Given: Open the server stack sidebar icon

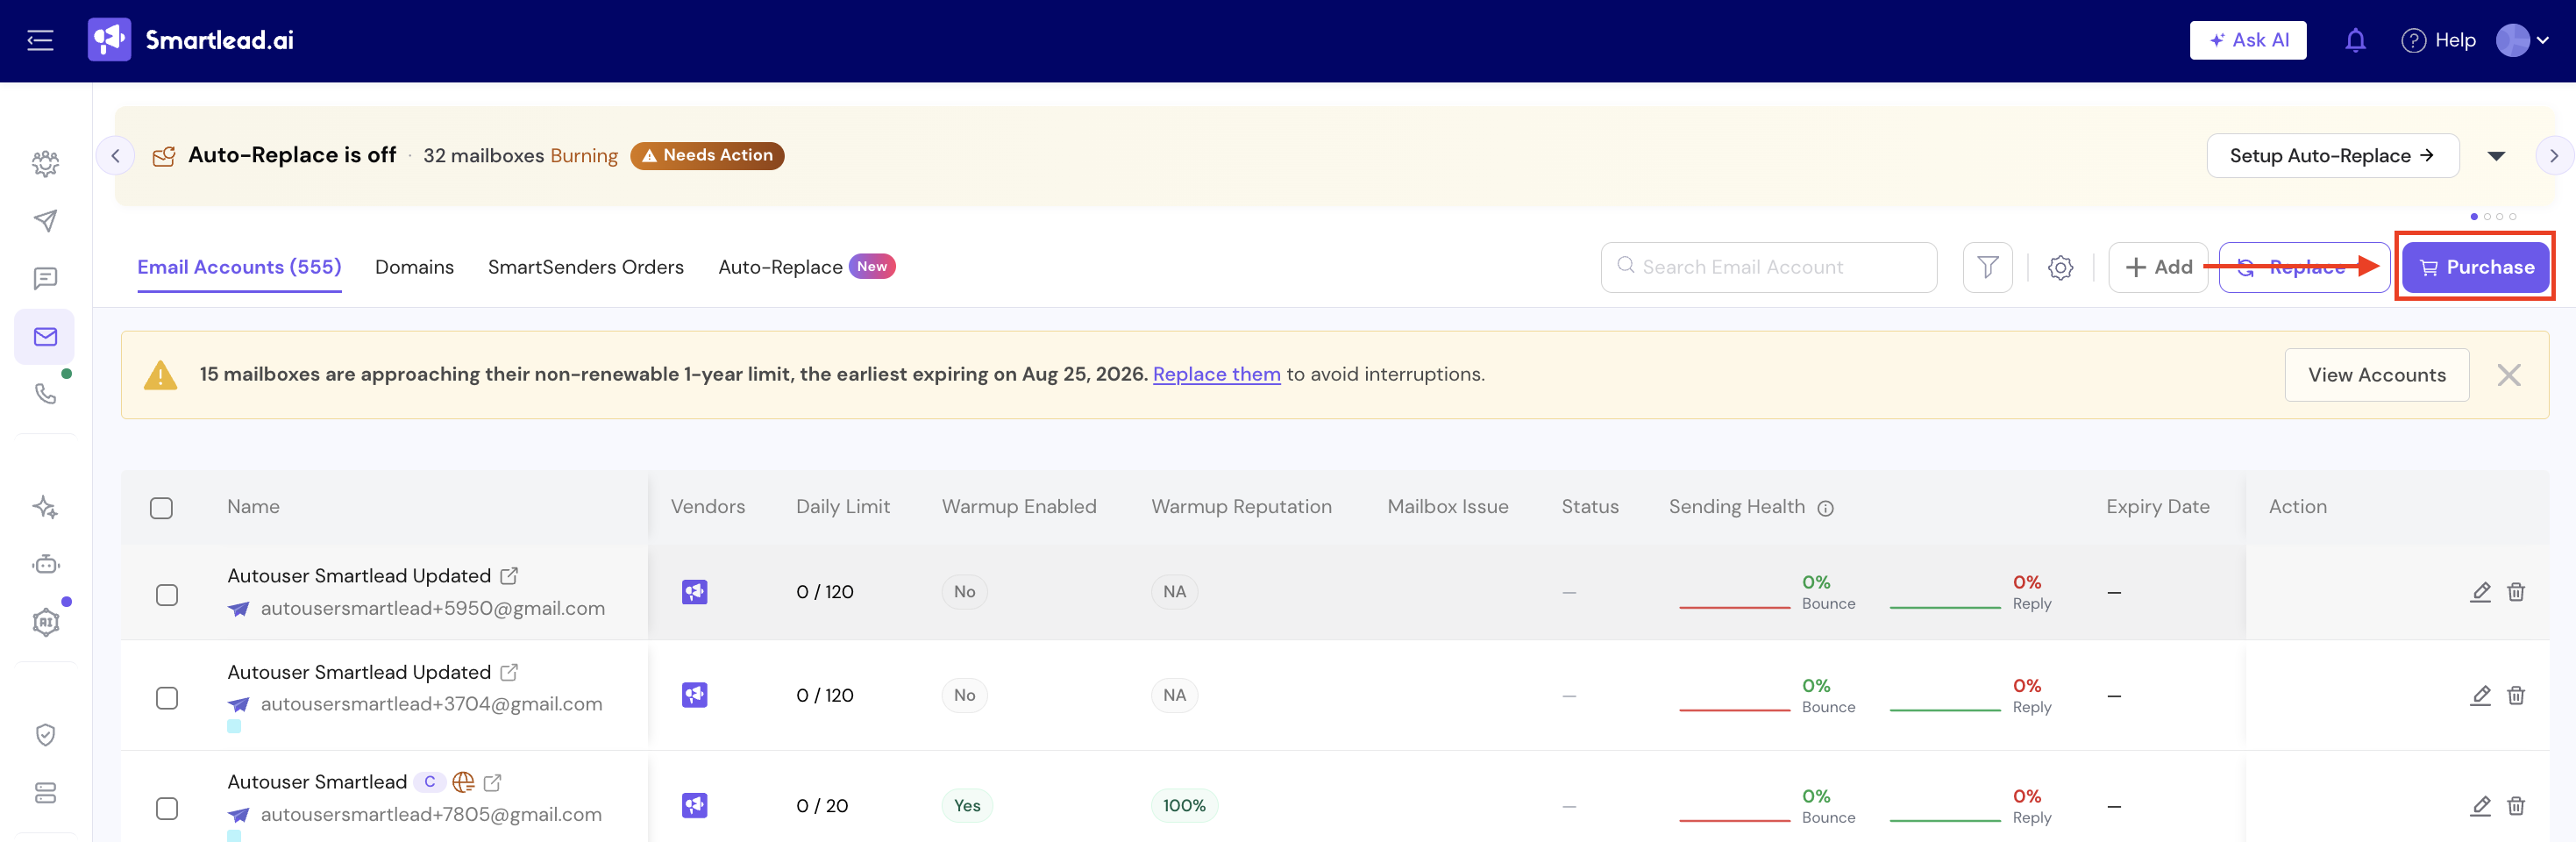Looking at the screenshot, I should pyautogui.click(x=45, y=793).
